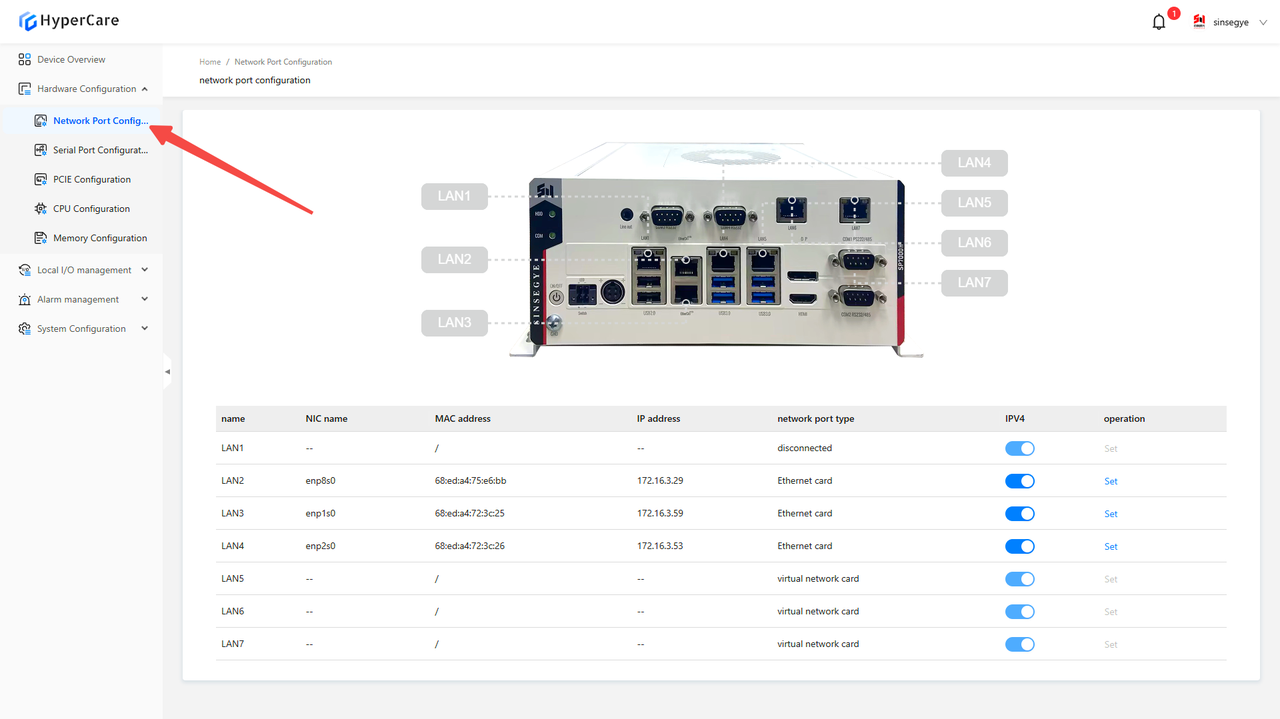Screen dimensions: 1280x719
Task: Collapse the Hardware Configuration section
Action: 145,89
